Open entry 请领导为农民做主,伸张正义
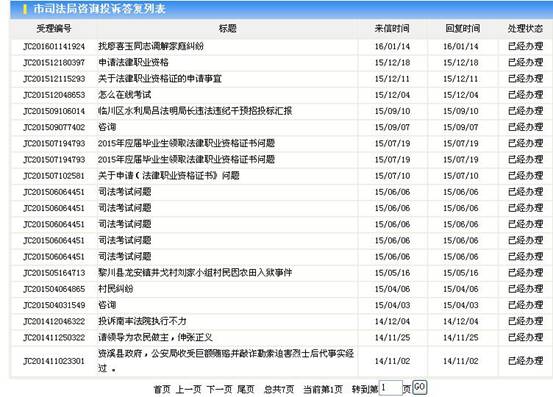Screen dimensions: 553x397 click(156, 337)
